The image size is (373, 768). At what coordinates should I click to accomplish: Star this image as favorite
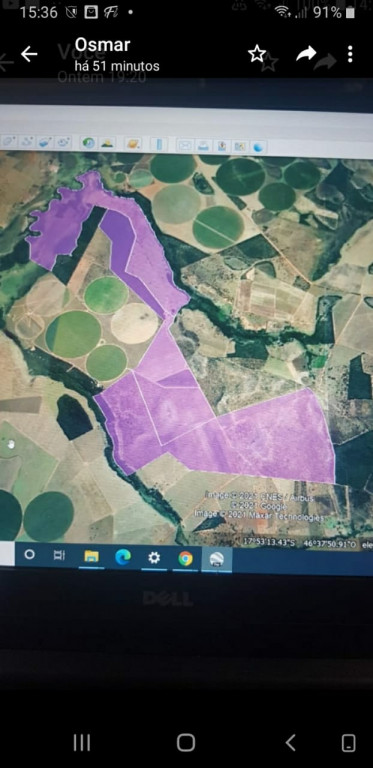point(256,53)
